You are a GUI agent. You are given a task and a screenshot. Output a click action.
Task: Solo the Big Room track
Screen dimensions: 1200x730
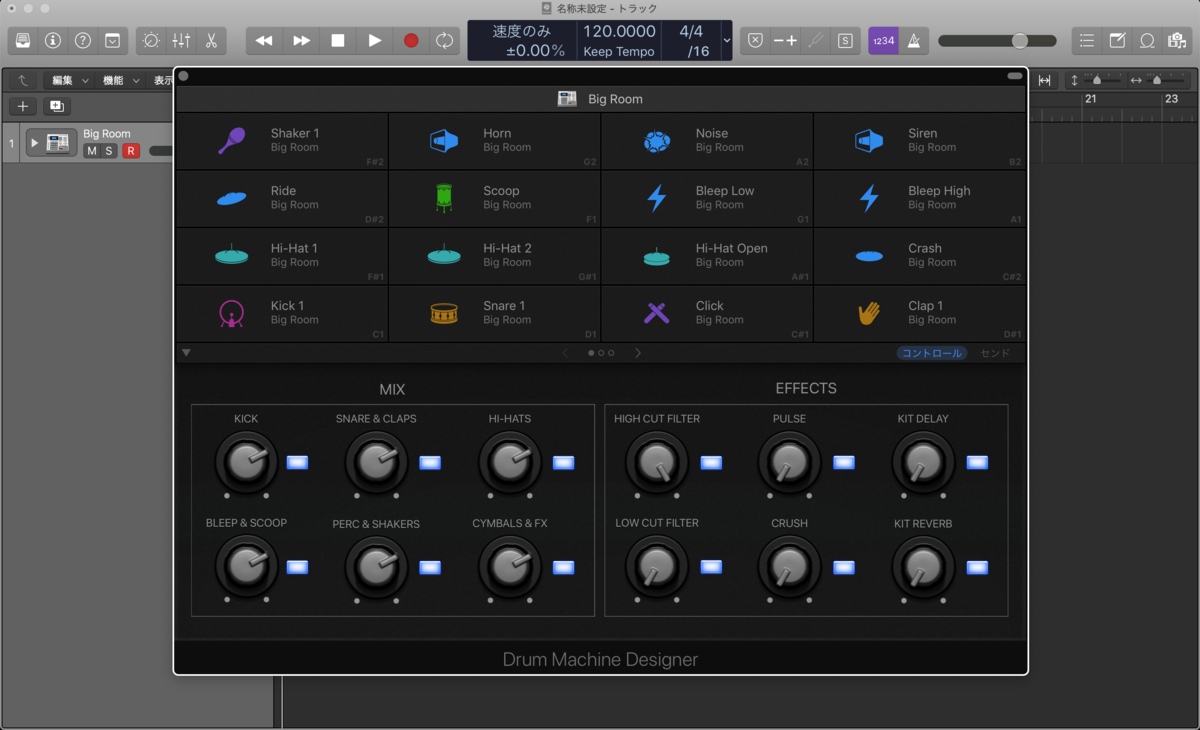click(x=110, y=151)
